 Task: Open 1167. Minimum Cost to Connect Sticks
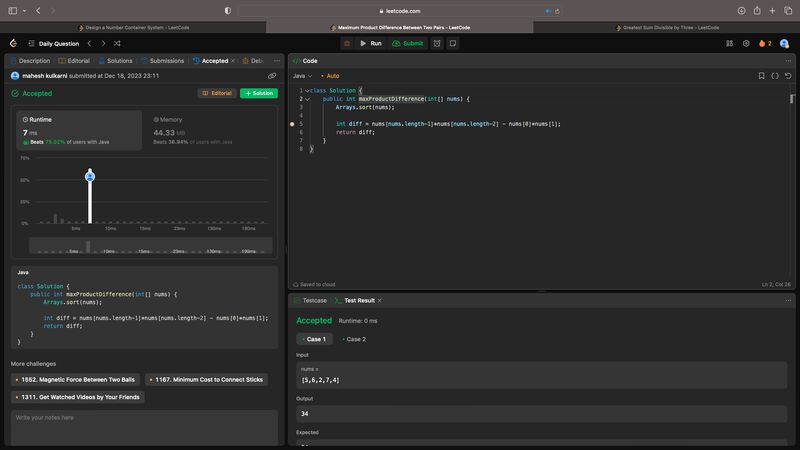(207, 380)
